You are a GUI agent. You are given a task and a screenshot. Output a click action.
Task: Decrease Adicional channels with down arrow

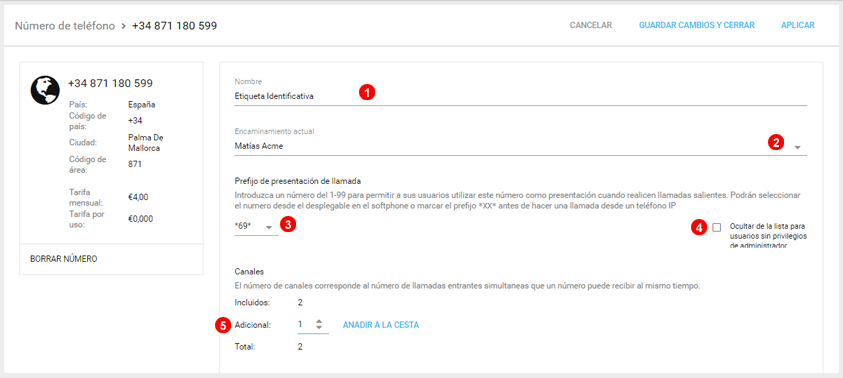[319, 327]
